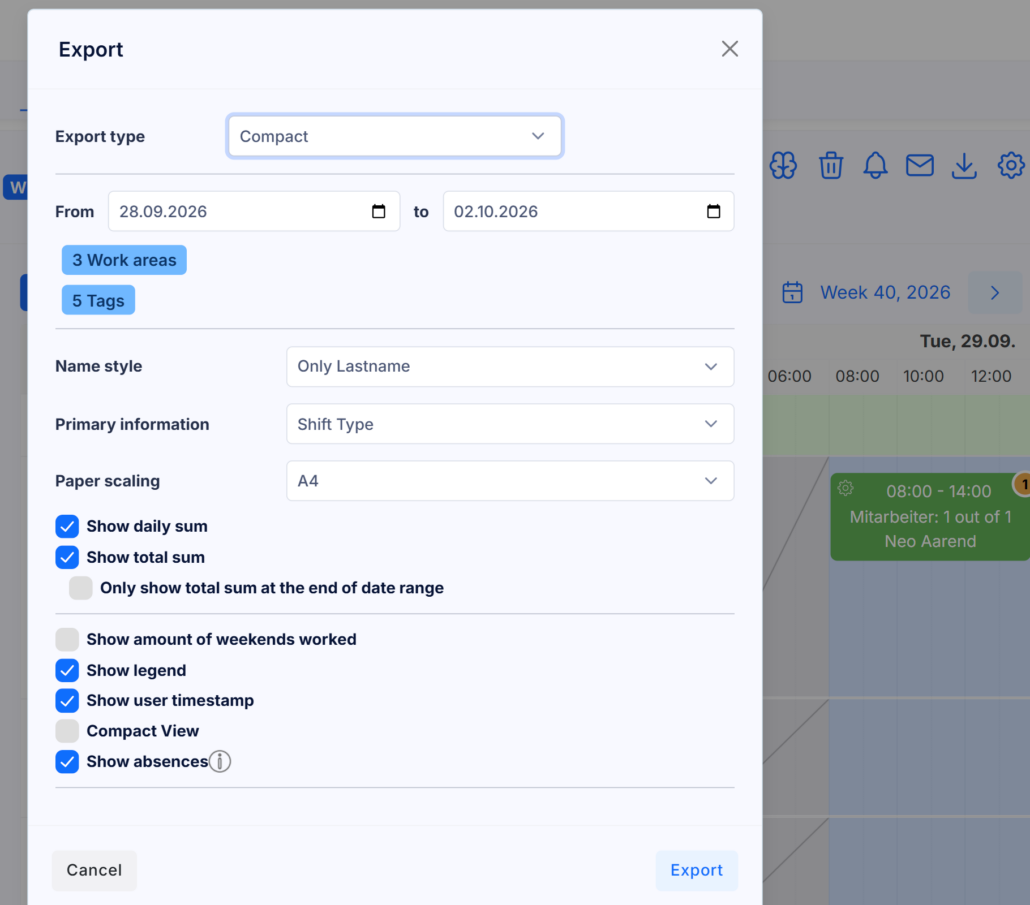Open calendar picker in From date field
Screen dimensions: 1030x905
378,211
